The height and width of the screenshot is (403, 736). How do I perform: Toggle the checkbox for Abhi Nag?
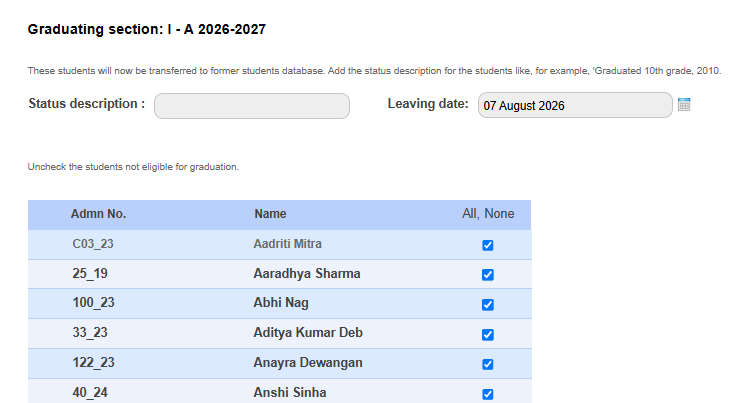[x=488, y=304]
